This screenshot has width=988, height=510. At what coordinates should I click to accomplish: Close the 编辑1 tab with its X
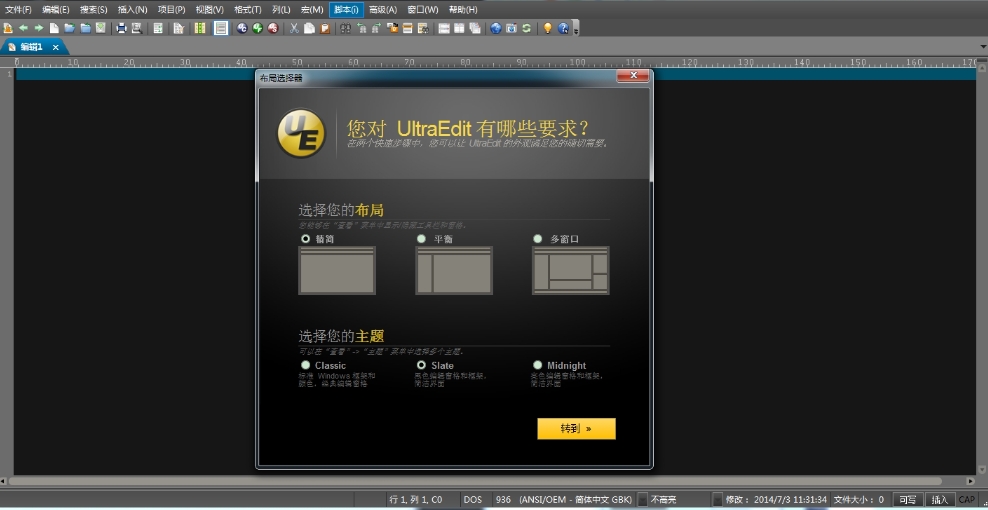click(x=55, y=47)
